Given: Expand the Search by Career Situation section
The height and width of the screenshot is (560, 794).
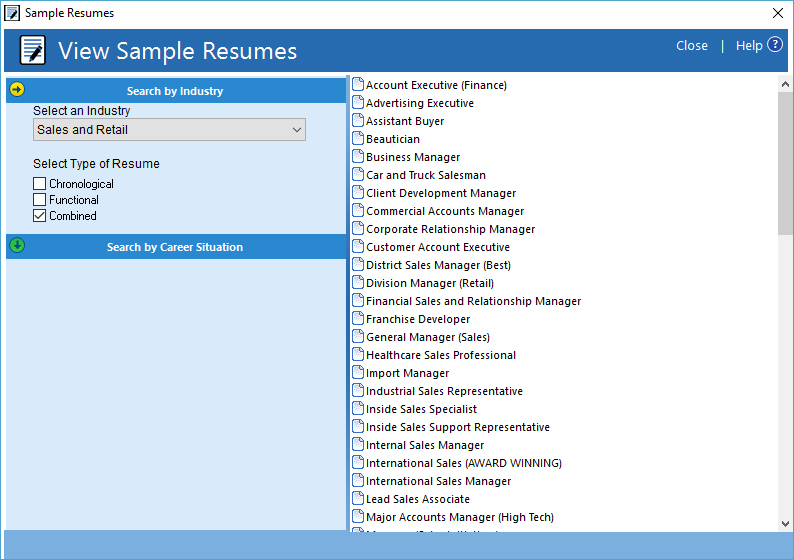Looking at the screenshot, I should (175, 247).
